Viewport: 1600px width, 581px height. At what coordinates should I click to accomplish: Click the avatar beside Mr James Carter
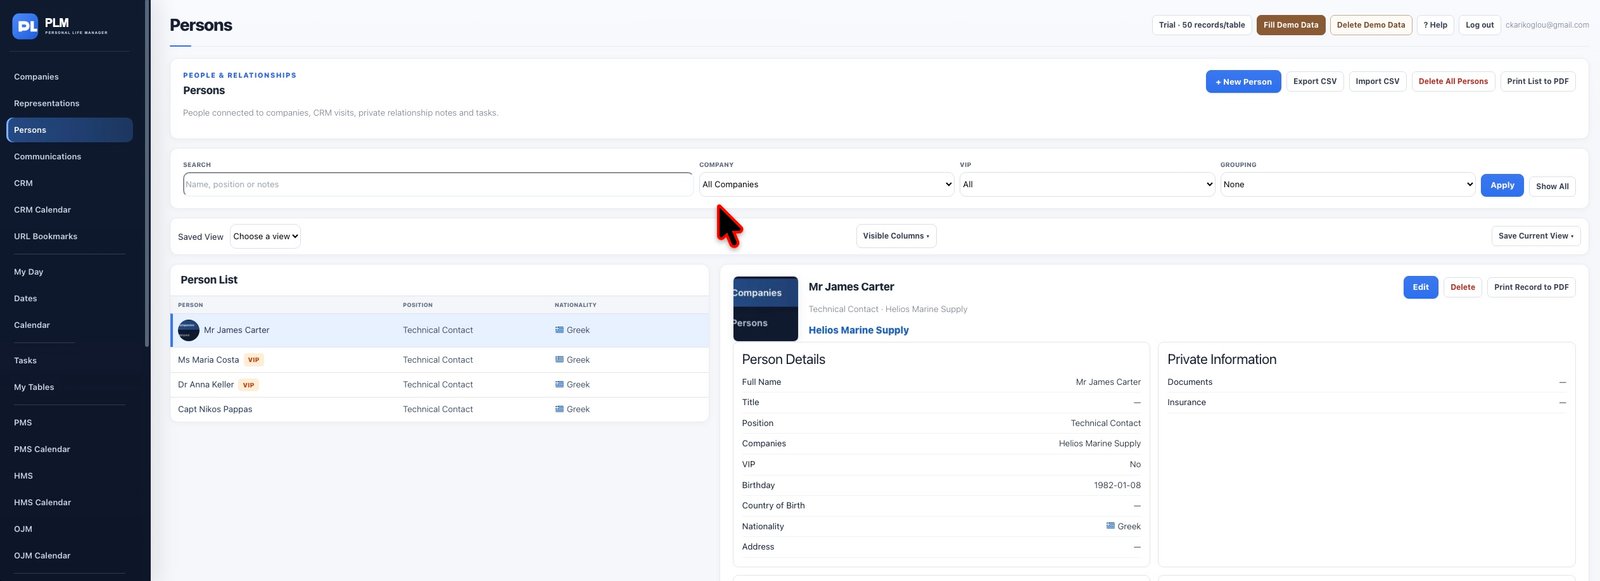188,330
